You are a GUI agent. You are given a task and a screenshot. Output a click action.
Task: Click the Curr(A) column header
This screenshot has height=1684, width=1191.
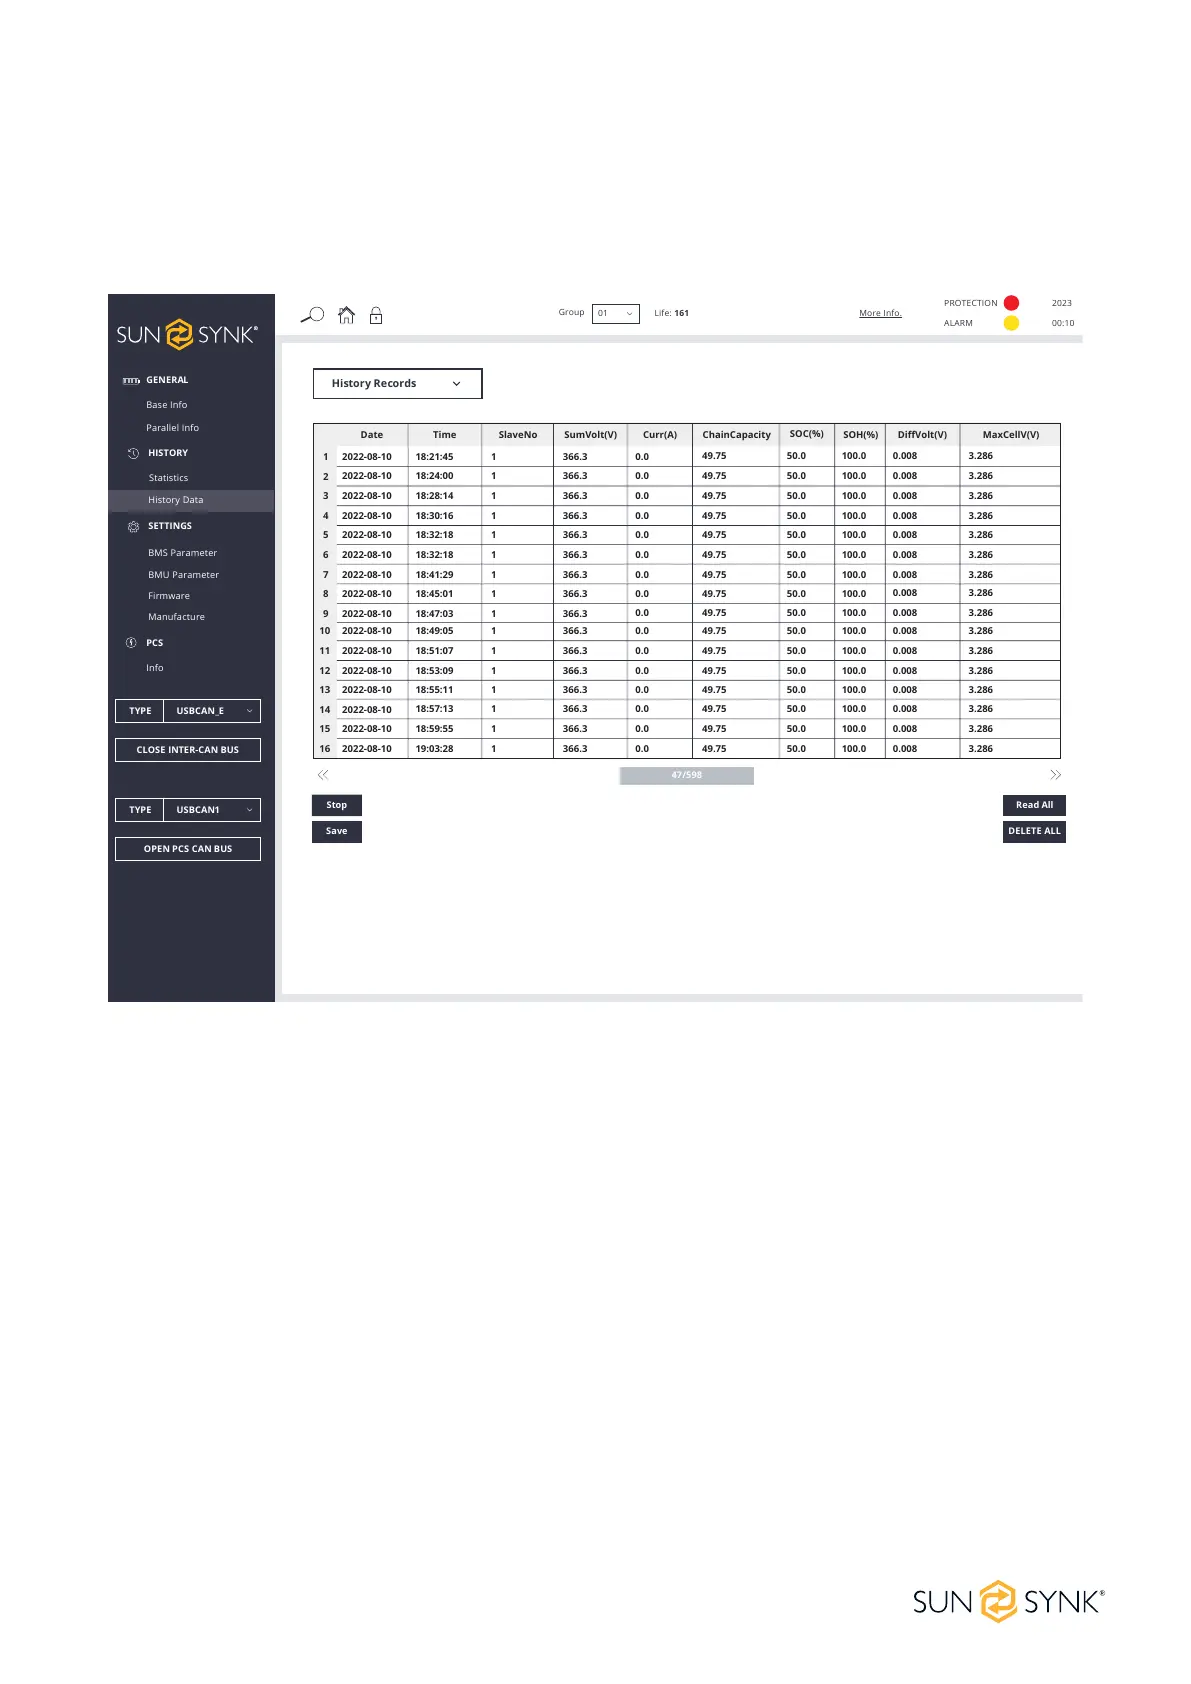pos(660,435)
